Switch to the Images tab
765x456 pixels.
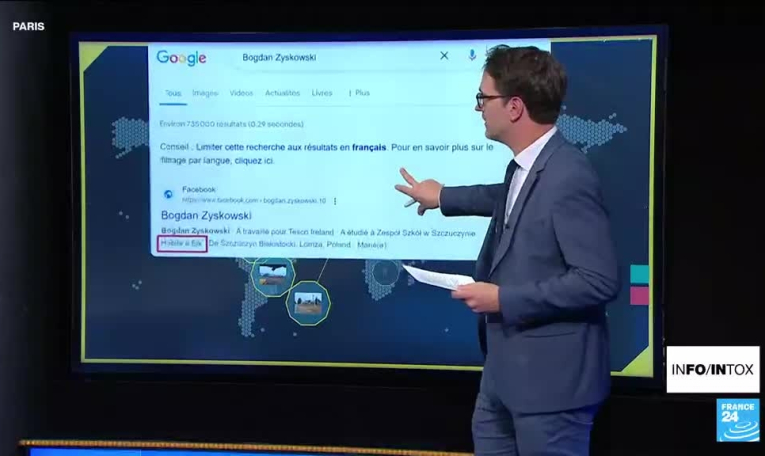[x=205, y=93]
